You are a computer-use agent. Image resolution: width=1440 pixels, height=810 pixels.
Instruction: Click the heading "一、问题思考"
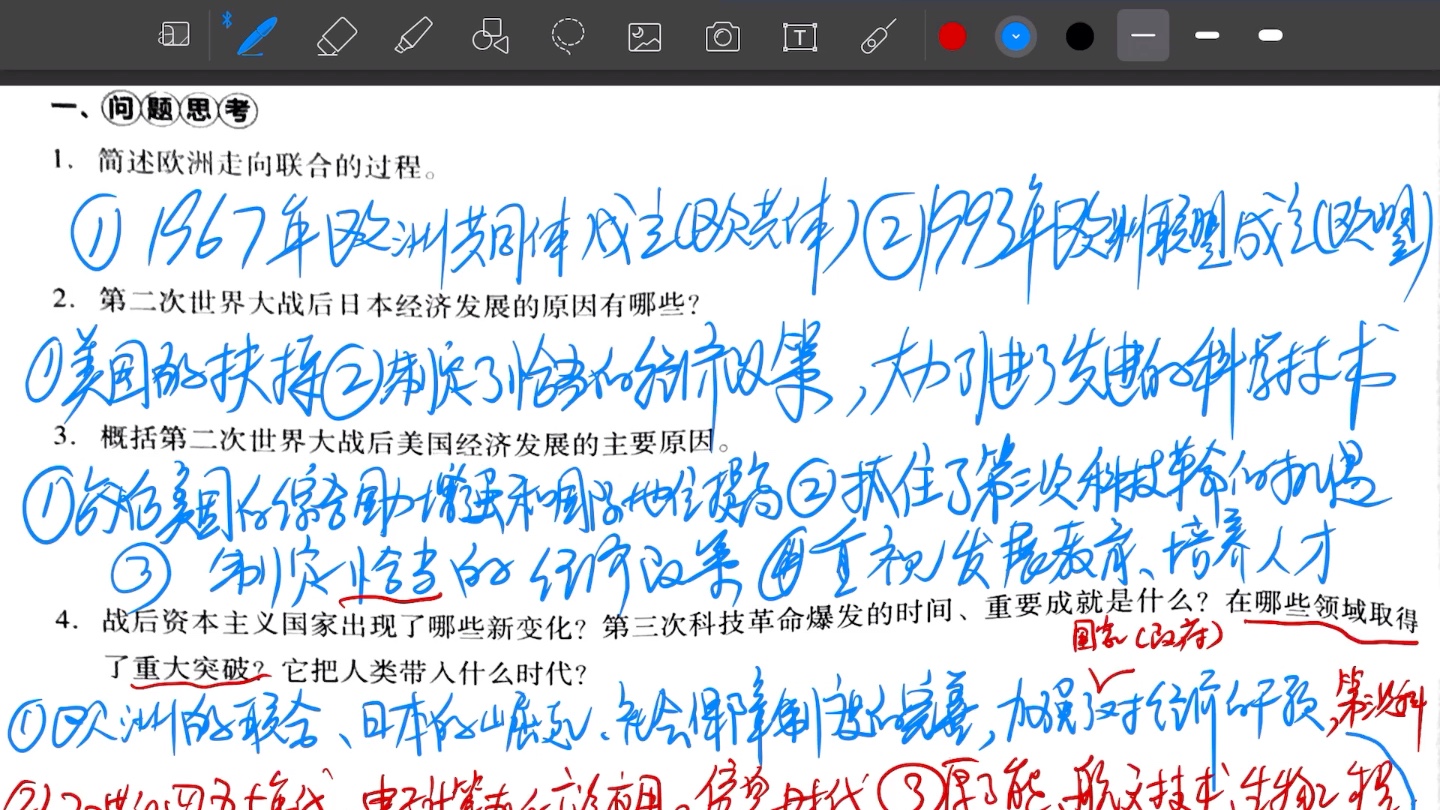(154, 110)
